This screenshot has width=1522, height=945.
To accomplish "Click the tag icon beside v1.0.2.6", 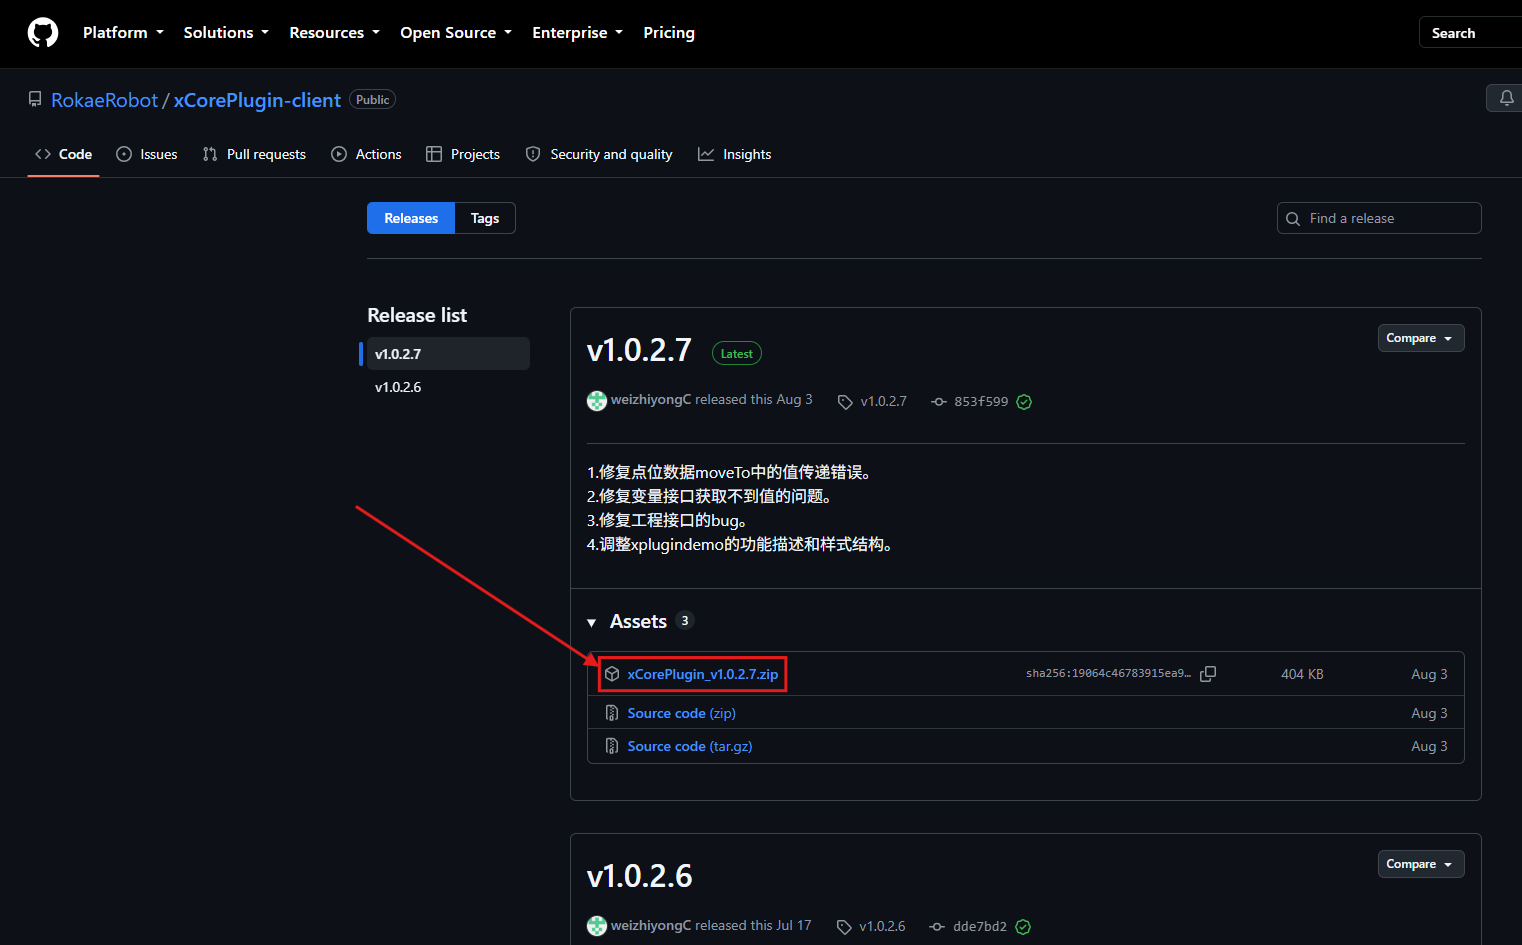I will point(844,927).
